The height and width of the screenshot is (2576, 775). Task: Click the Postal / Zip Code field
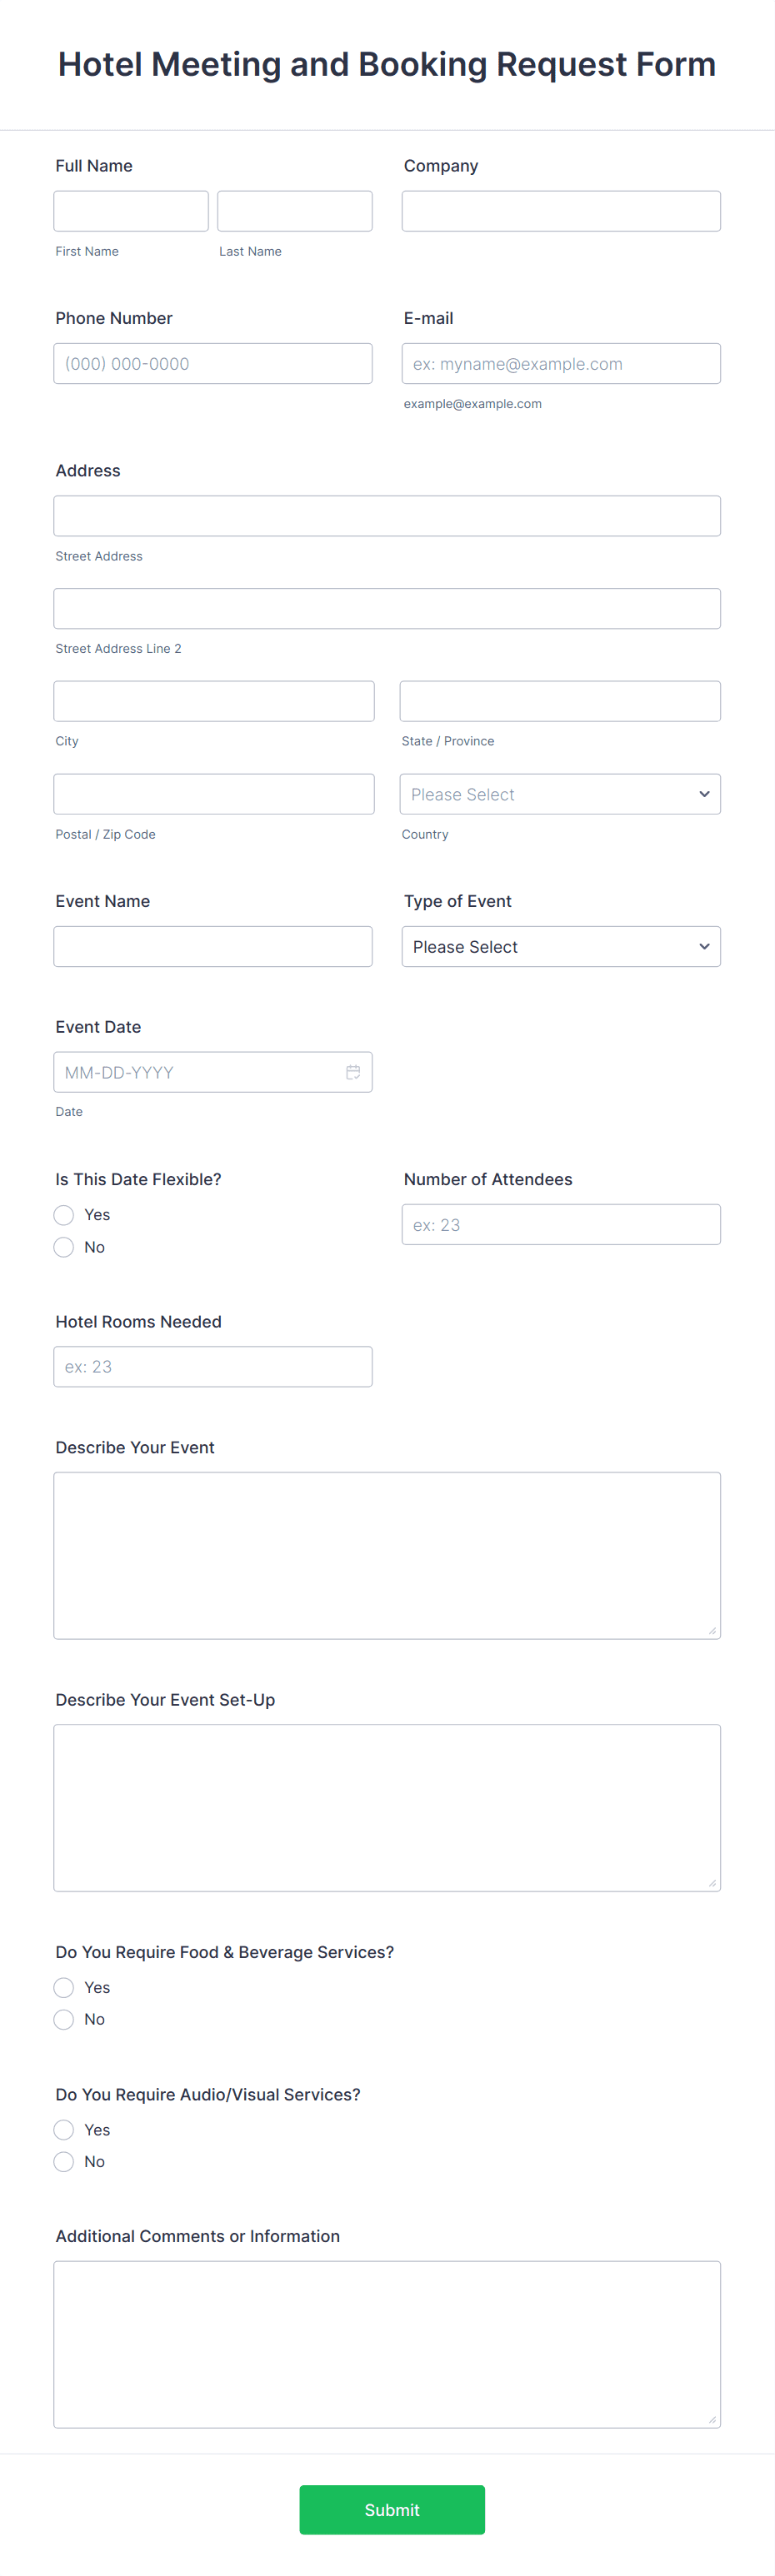[x=213, y=793]
